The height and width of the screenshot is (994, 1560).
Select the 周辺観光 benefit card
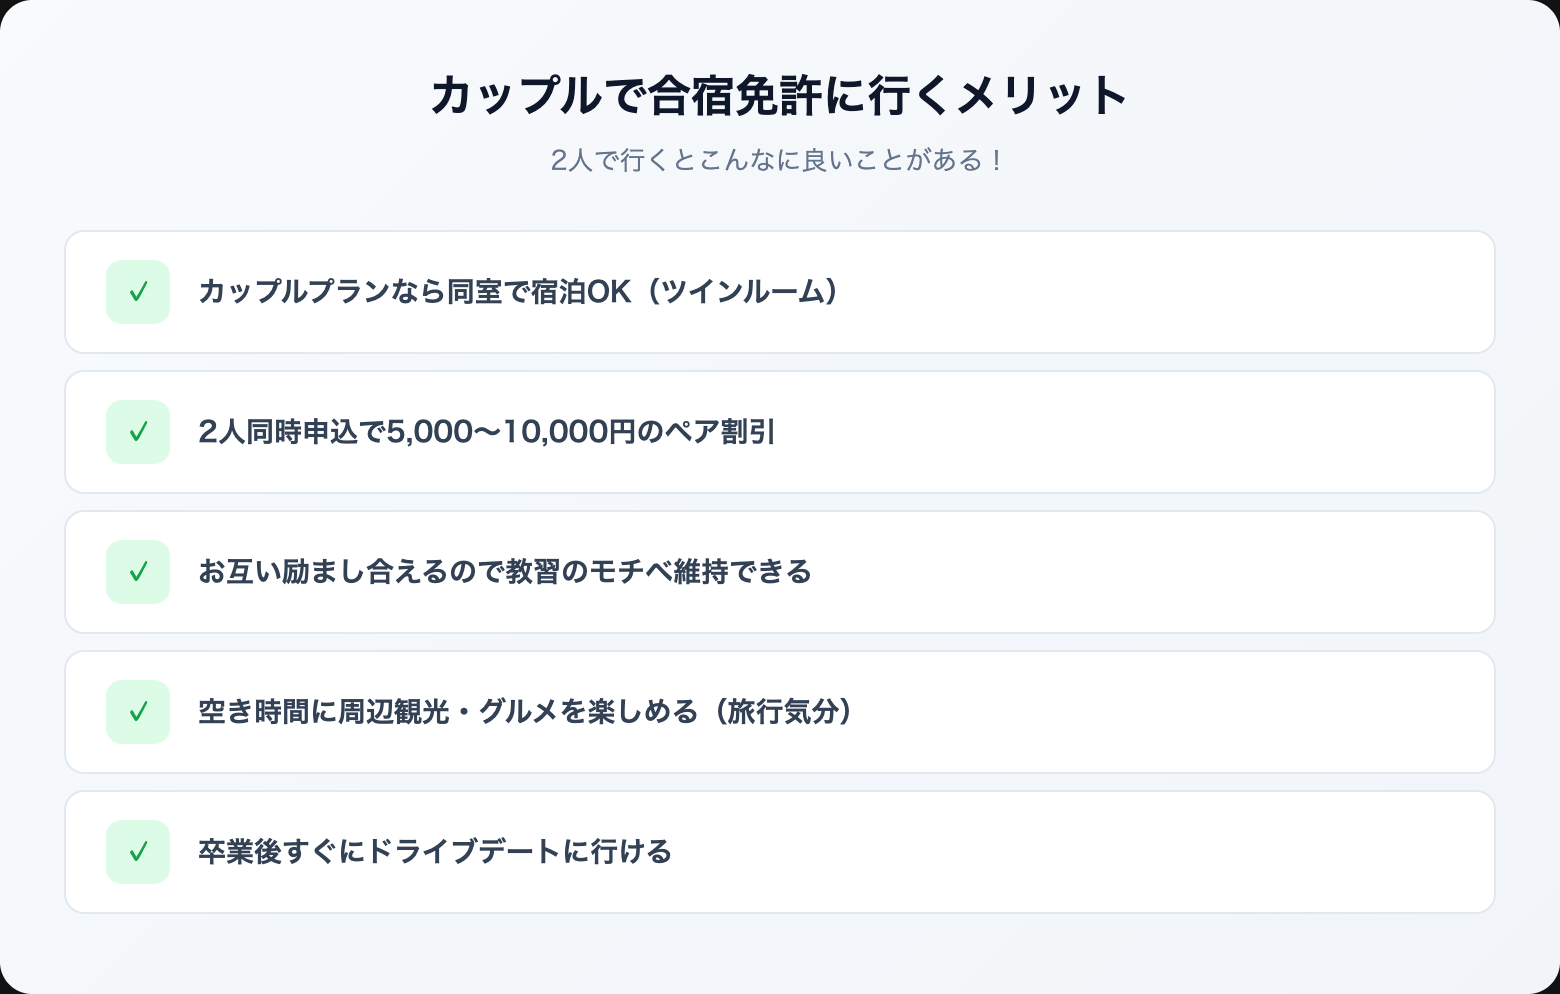[x=1100, y=712]
